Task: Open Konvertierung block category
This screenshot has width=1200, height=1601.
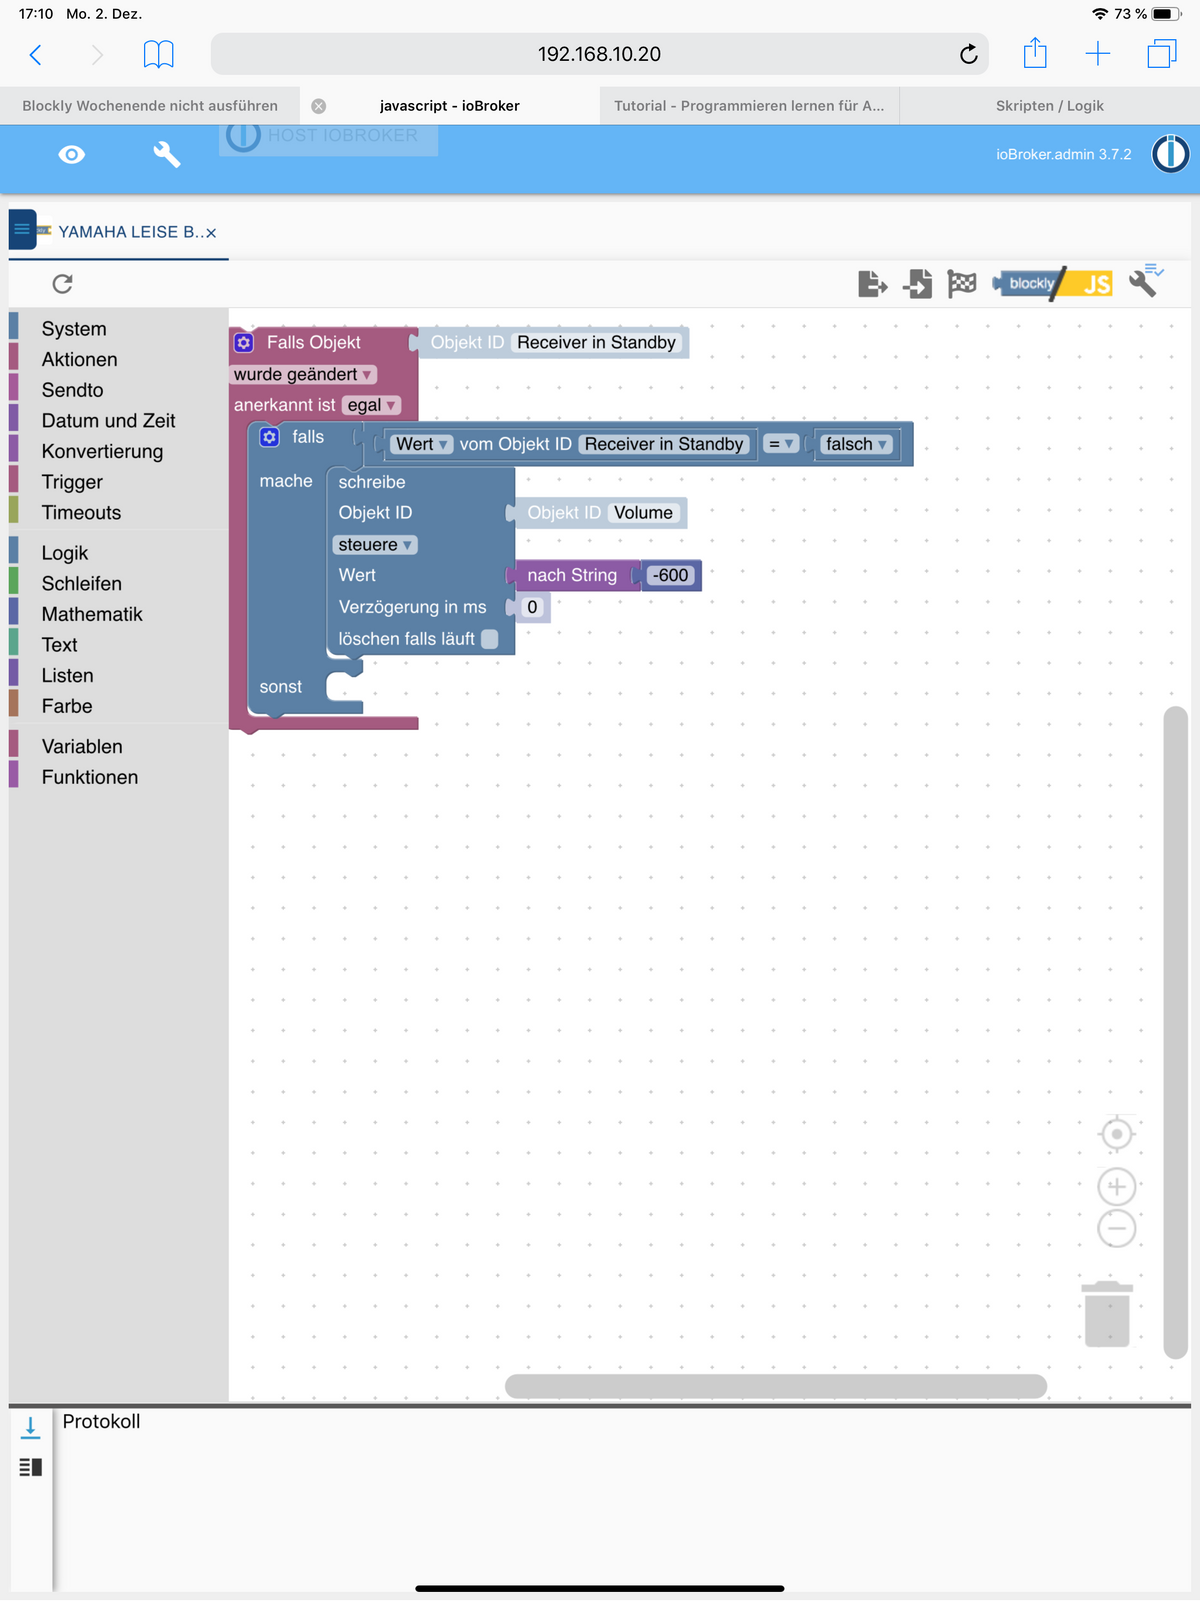Action: [x=102, y=452]
